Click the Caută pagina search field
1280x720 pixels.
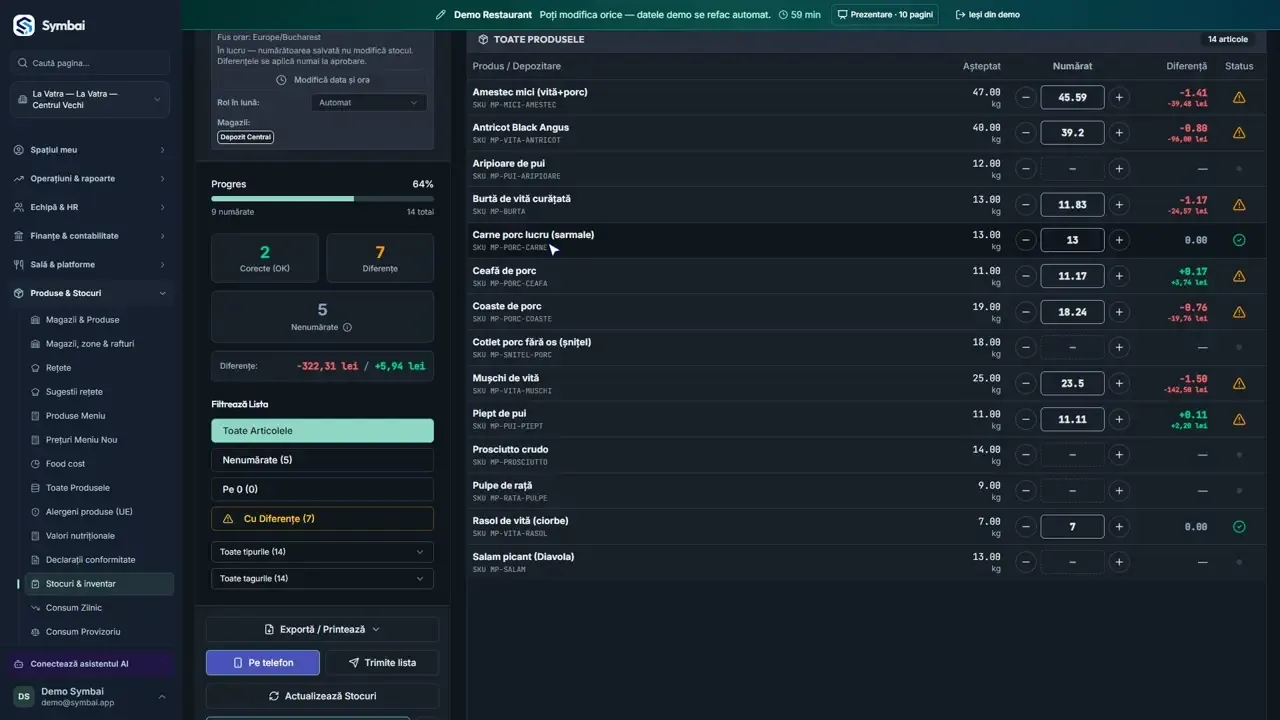90,63
